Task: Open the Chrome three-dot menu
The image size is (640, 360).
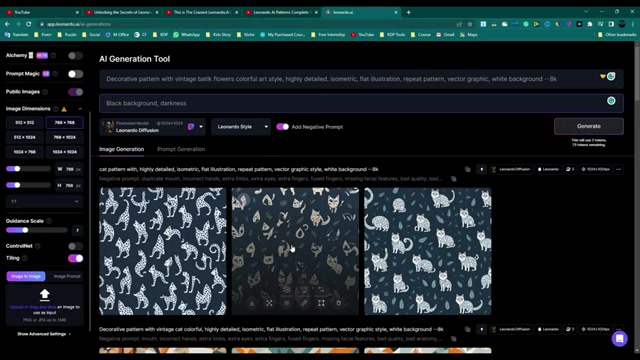Action: point(633,24)
